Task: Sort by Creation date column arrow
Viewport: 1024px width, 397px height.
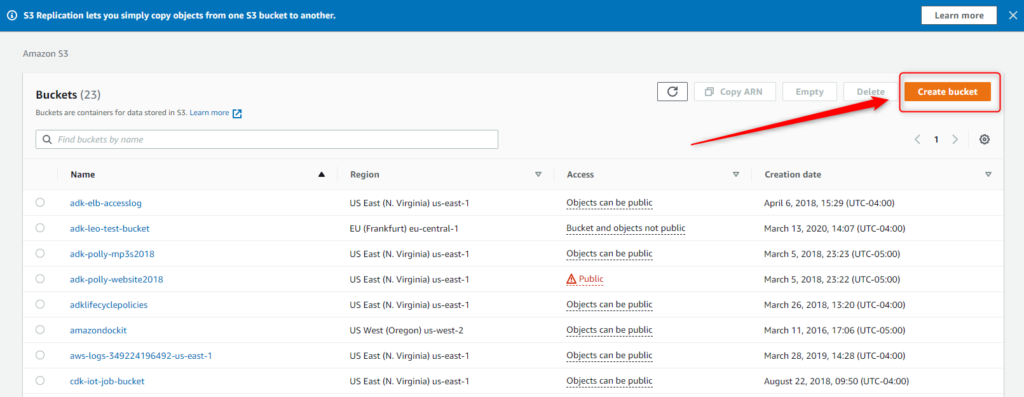Action: (x=988, y=174)
